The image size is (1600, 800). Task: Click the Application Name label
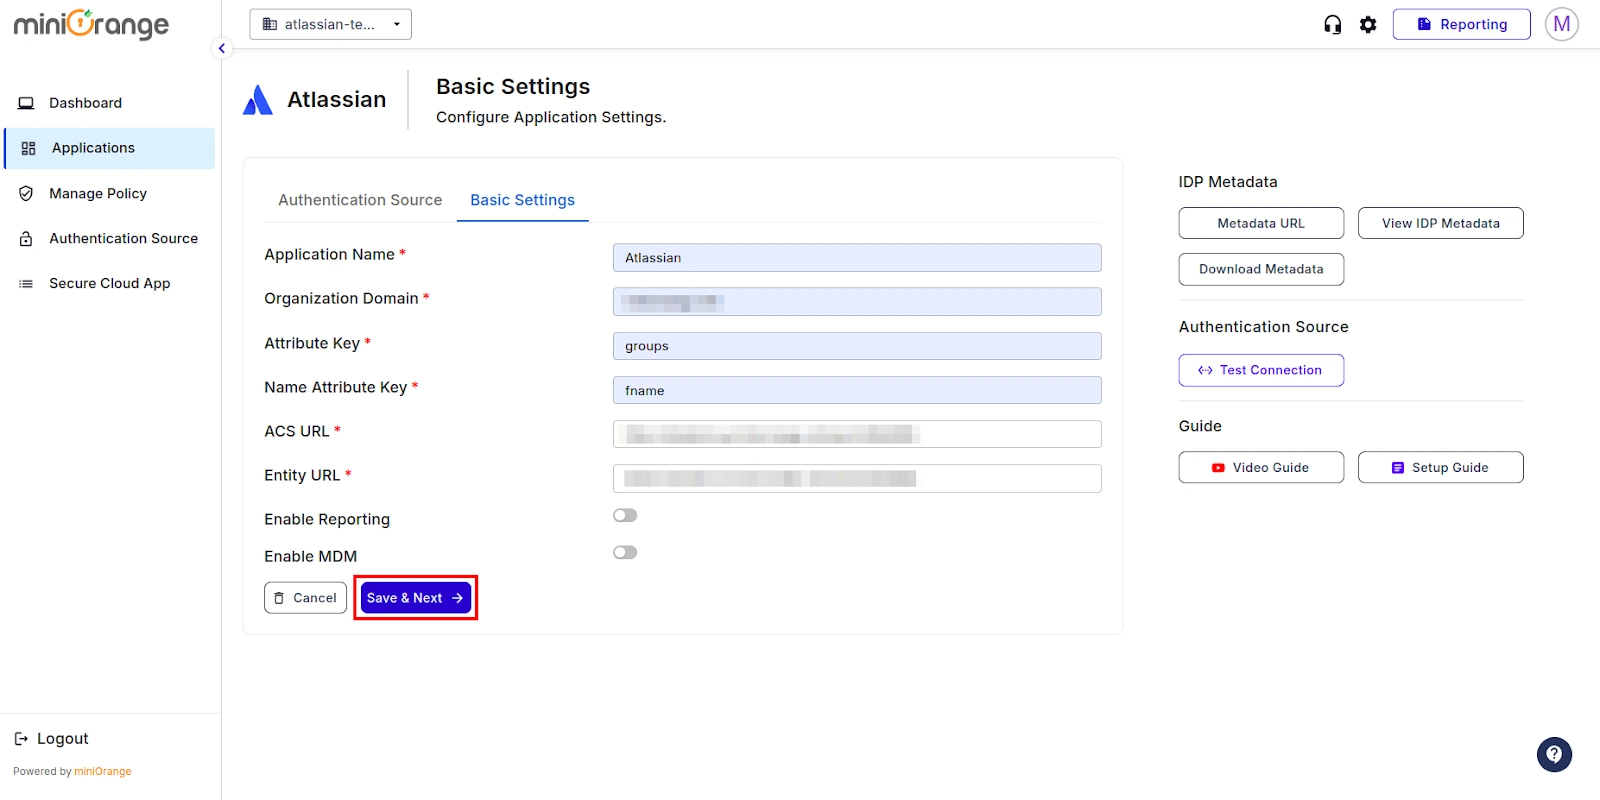point(329,254)
